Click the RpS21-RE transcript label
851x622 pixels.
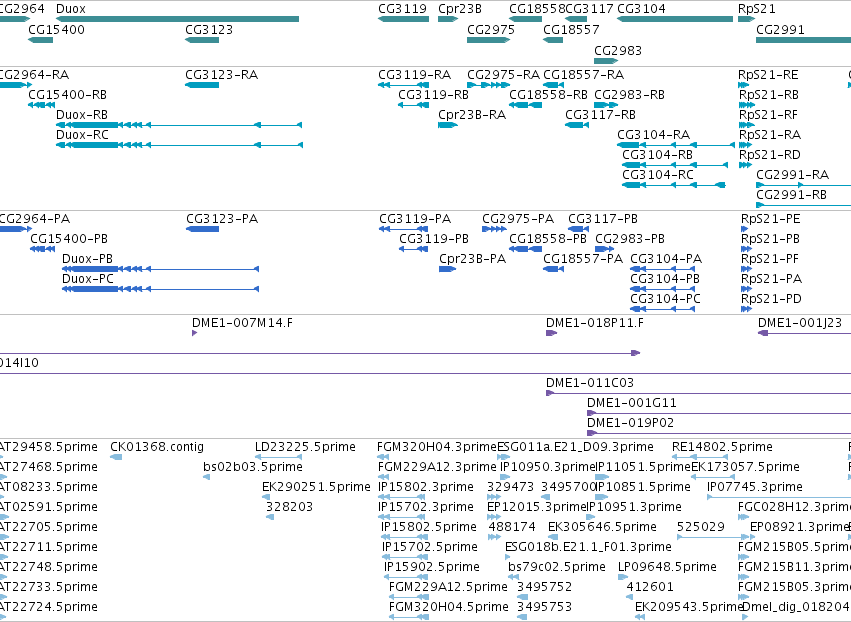[x=768, y=74]
